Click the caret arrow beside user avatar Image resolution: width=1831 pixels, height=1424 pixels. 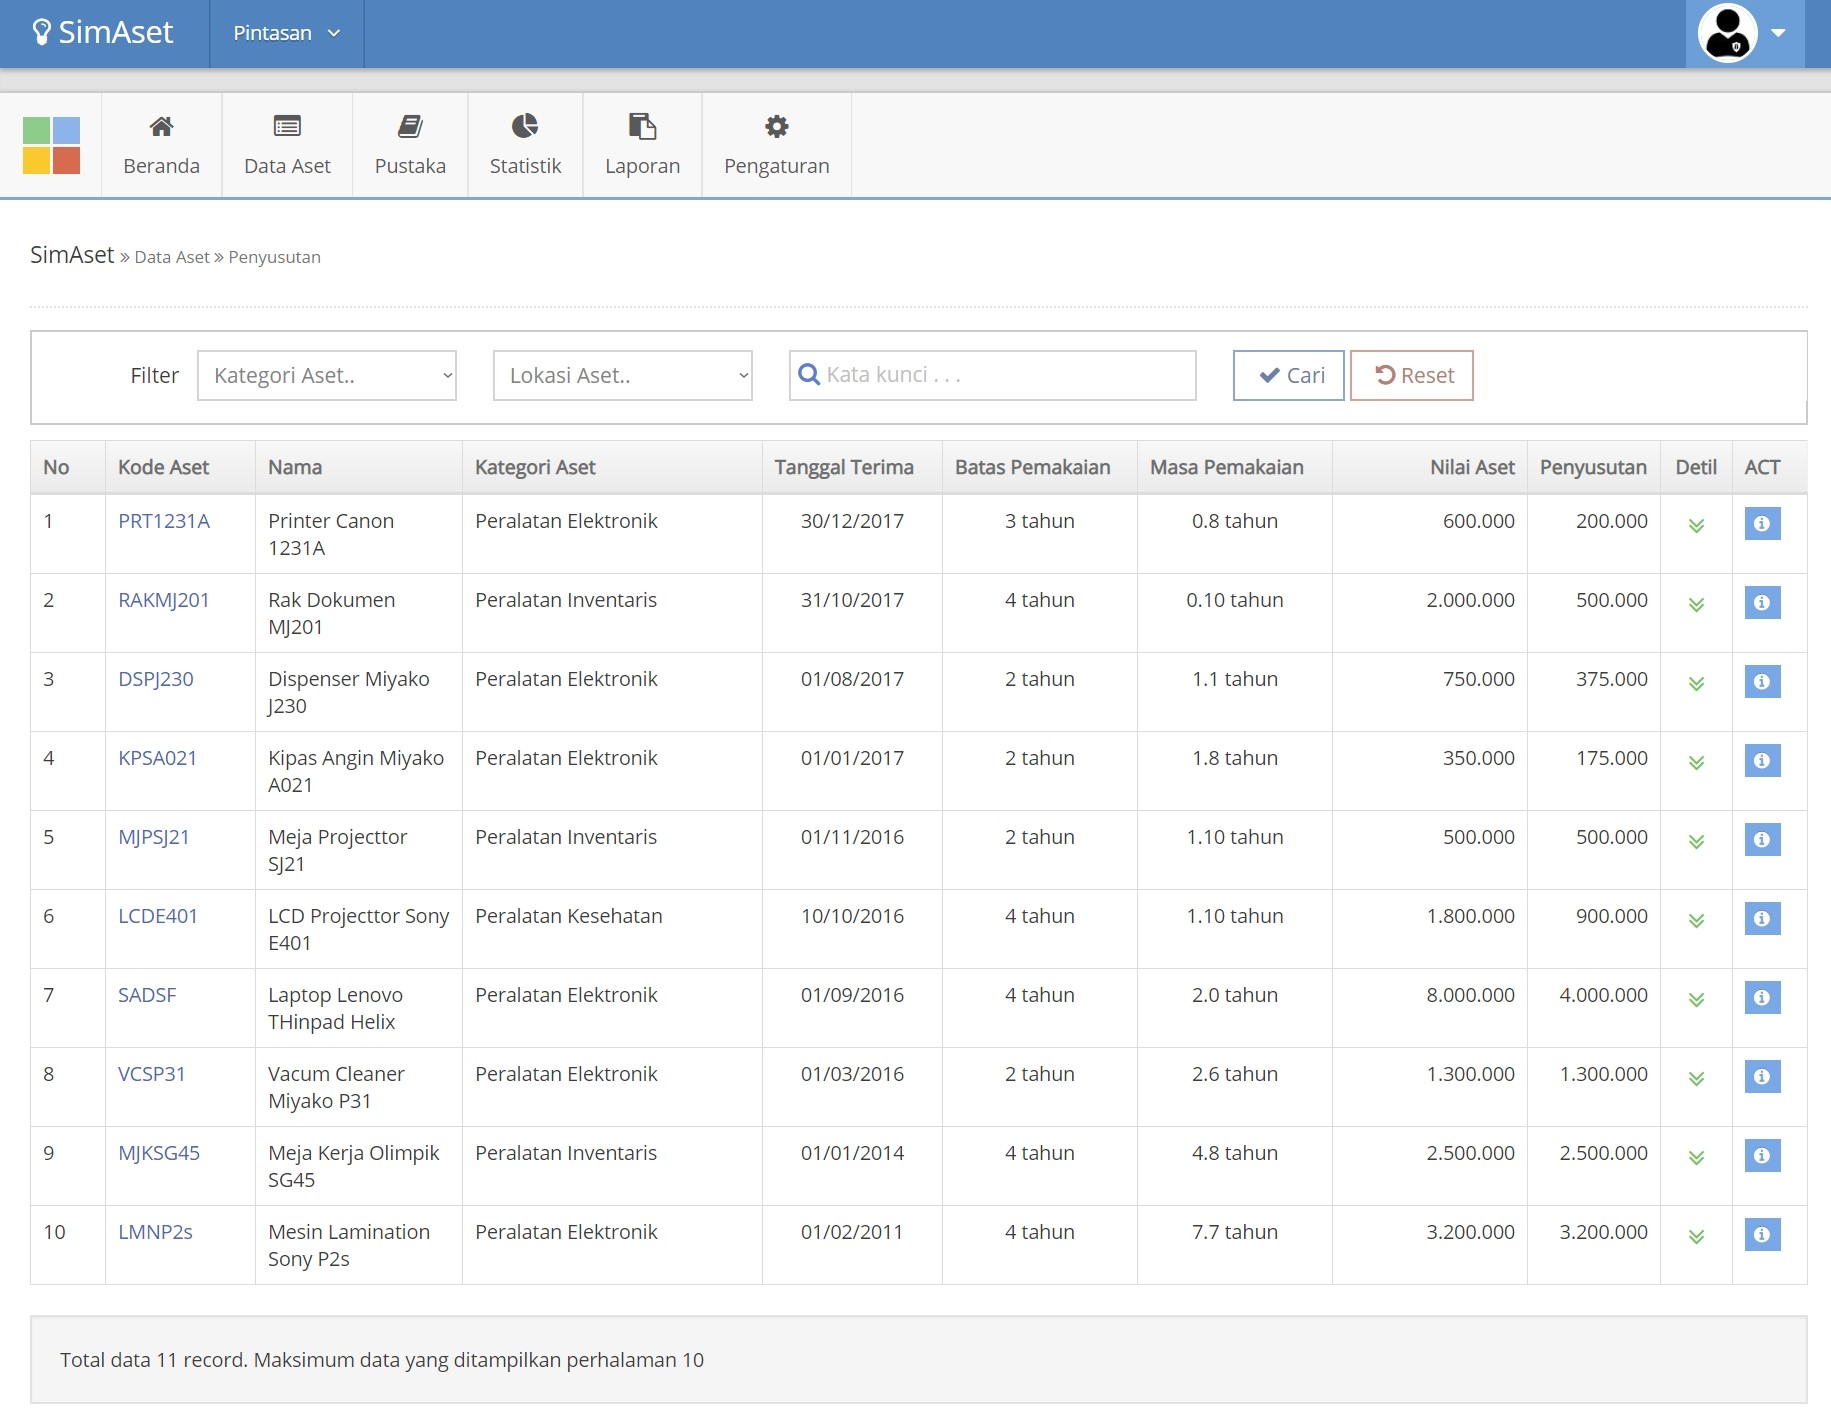(x=1778, y=33)
